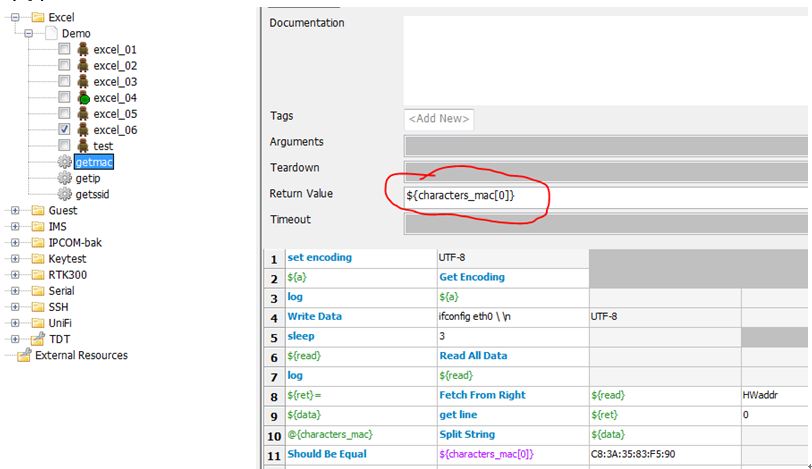Click the IPCOM-bak folder icon
The image size is (812, 469).
click(38, 243)
